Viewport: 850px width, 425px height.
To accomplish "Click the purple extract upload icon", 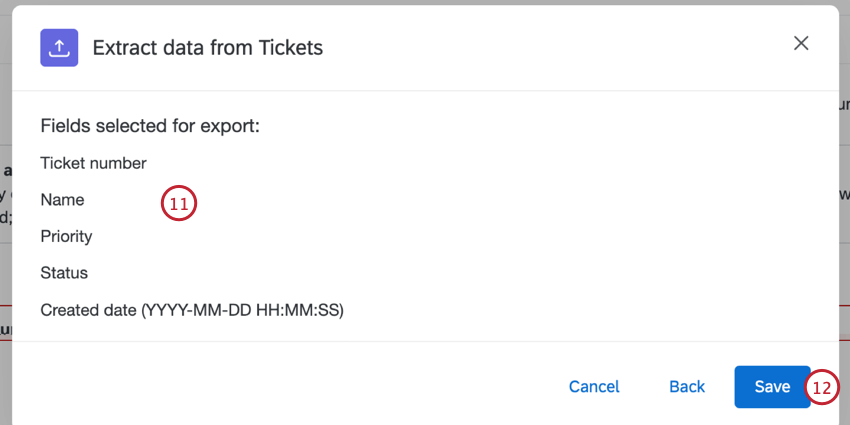I will tap(59, 48).
